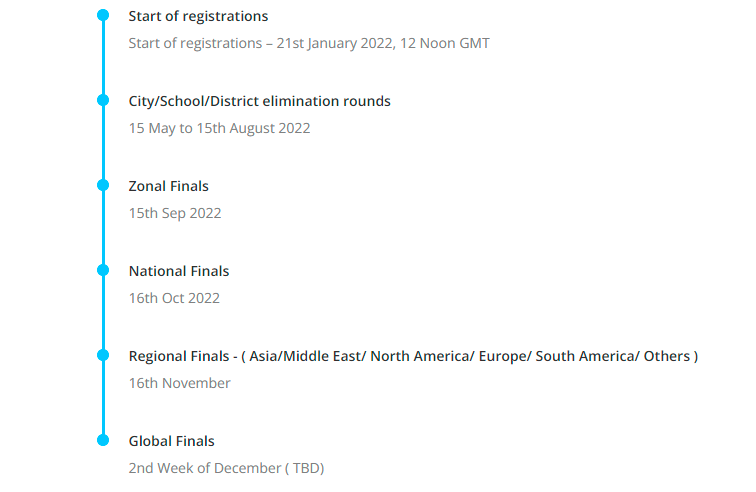Select the City/School/District elimination rounds timeline dot
756x492 pixels.
(x=103, y=101)
